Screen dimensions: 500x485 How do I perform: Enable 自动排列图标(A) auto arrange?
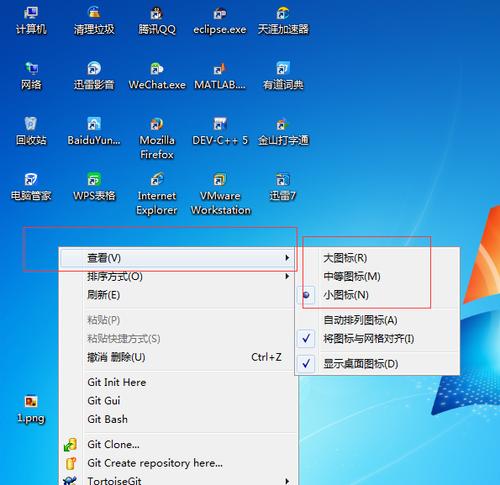pyautogui.click(x=360, y=320)
